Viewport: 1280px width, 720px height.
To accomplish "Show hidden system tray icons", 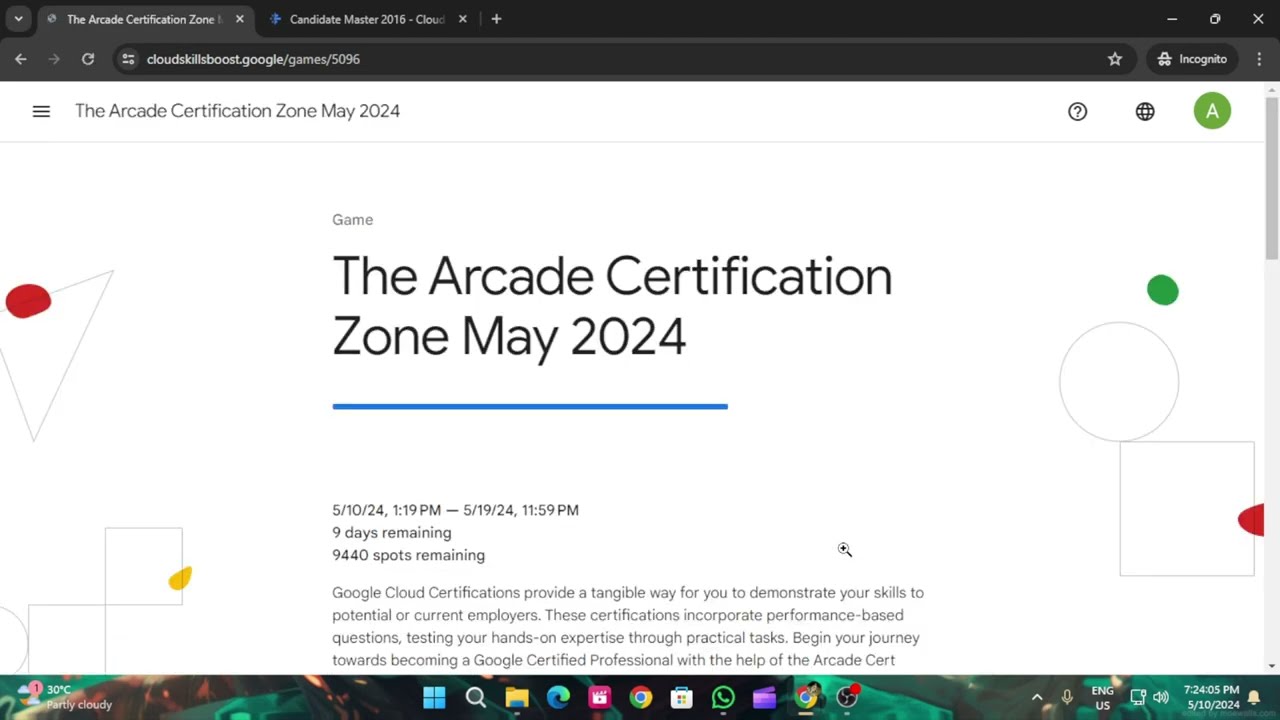I will 1037,697.
